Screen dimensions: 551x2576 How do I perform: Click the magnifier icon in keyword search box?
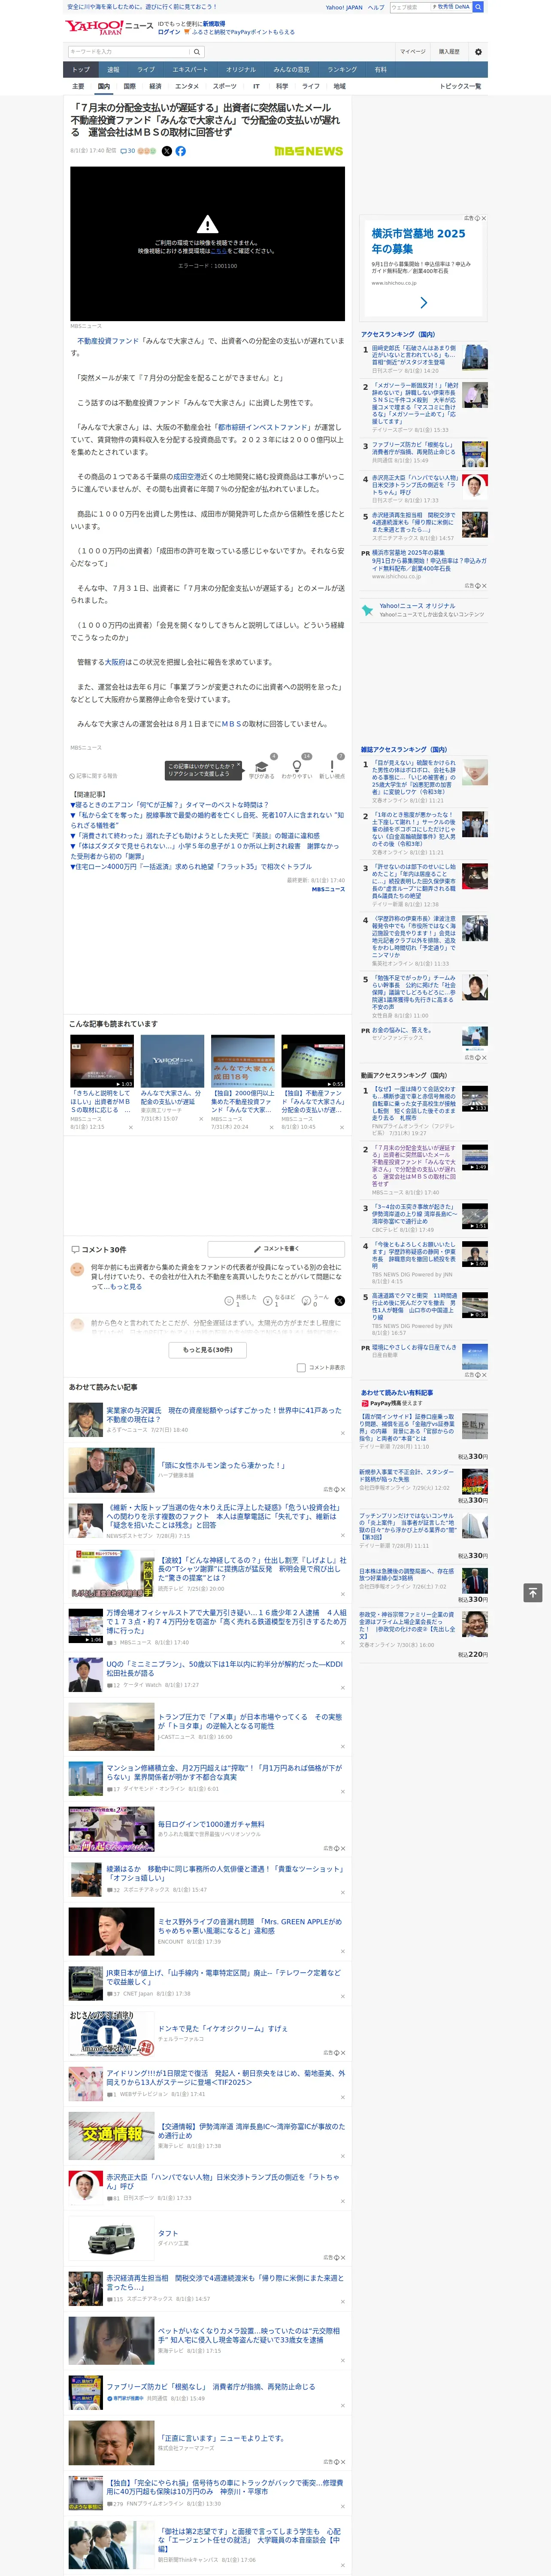197,51
